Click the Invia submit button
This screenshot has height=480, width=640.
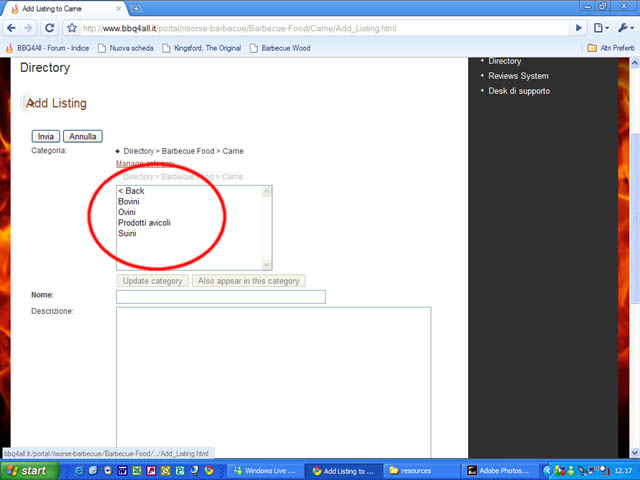pos(46,136)
